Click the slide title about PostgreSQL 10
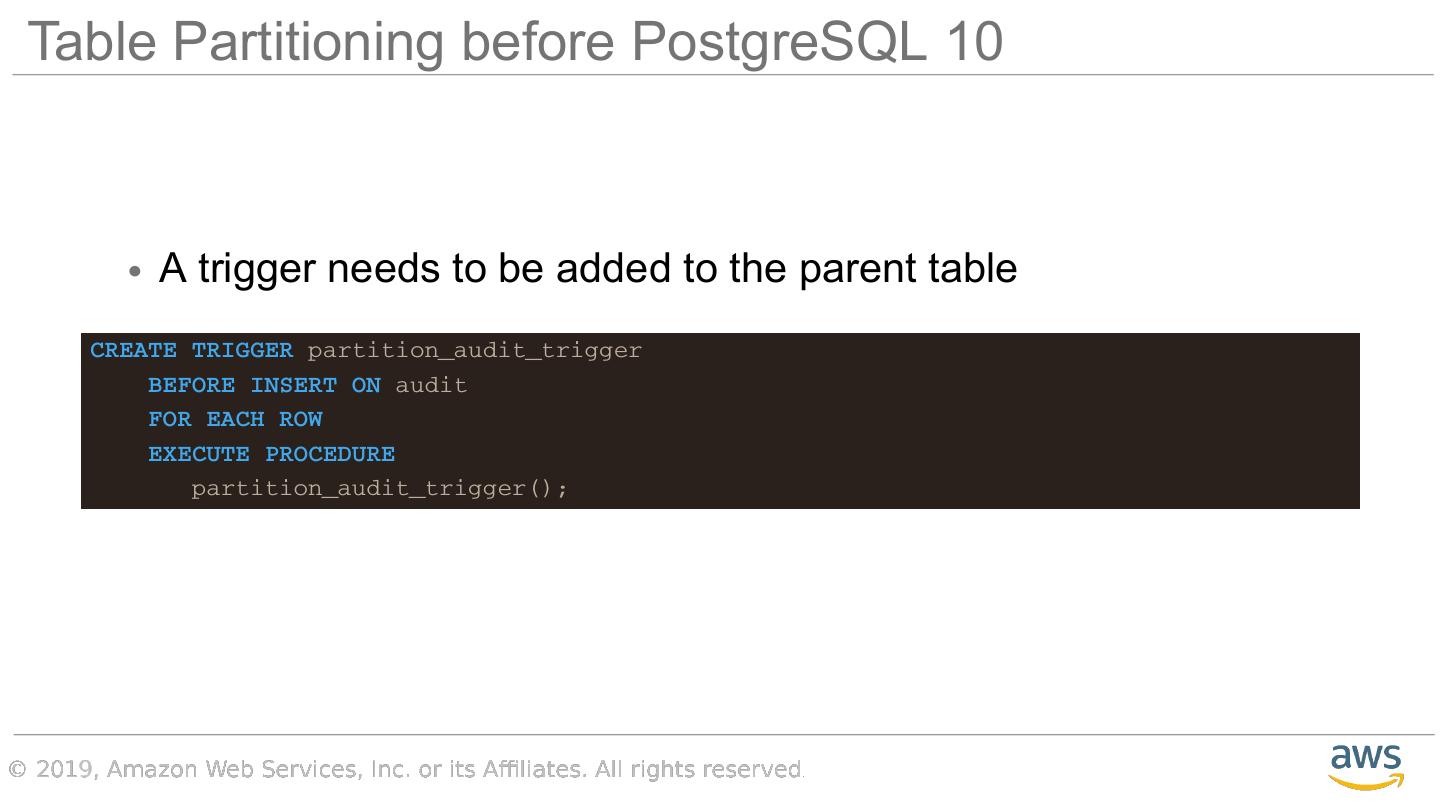Screen dimensions: 1440x811 click(x=514, y=41)
